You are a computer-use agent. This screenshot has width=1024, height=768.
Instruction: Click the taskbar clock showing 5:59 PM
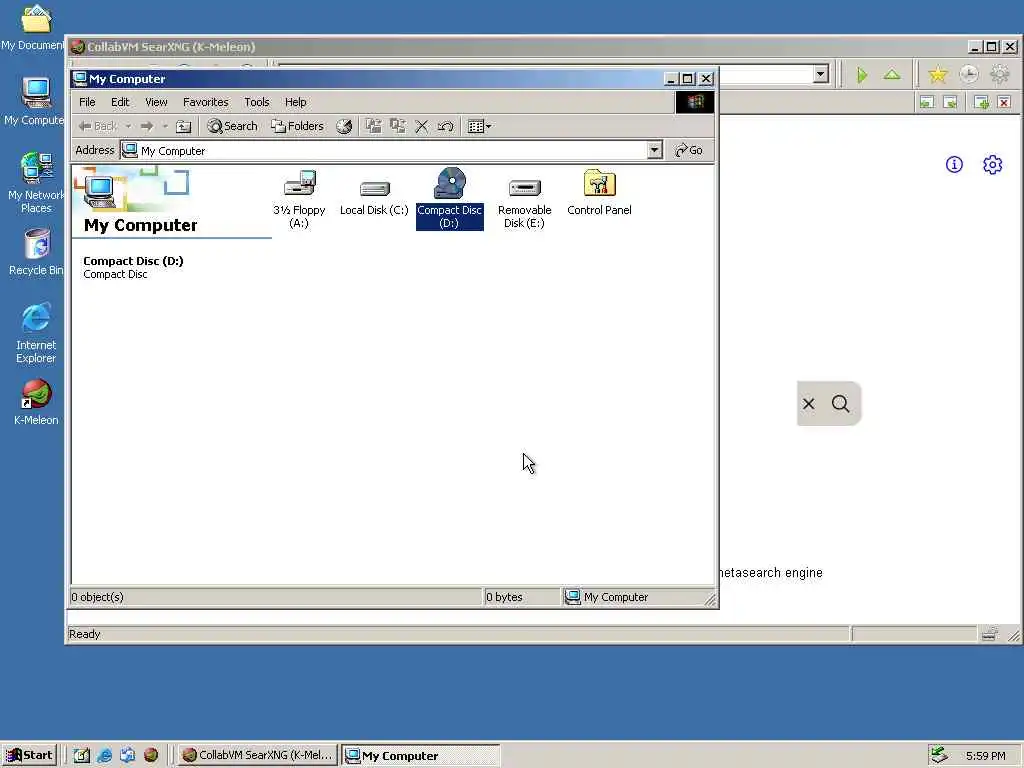coord(985,756)
